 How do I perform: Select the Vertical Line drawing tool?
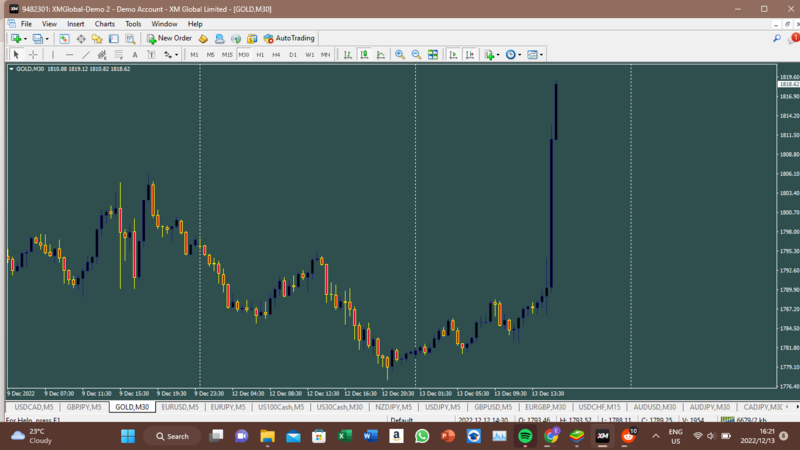53,55
